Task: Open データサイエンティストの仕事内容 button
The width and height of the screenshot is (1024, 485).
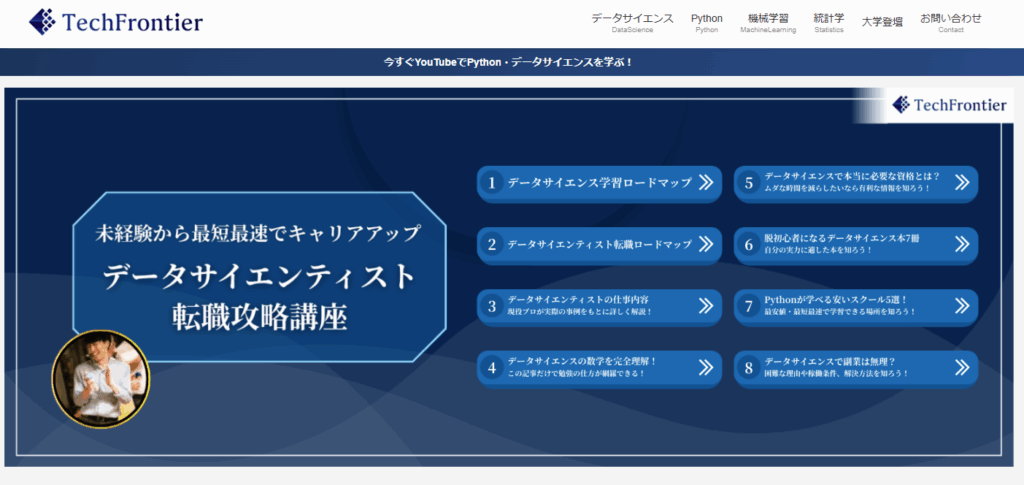Action: click(599, 306)
